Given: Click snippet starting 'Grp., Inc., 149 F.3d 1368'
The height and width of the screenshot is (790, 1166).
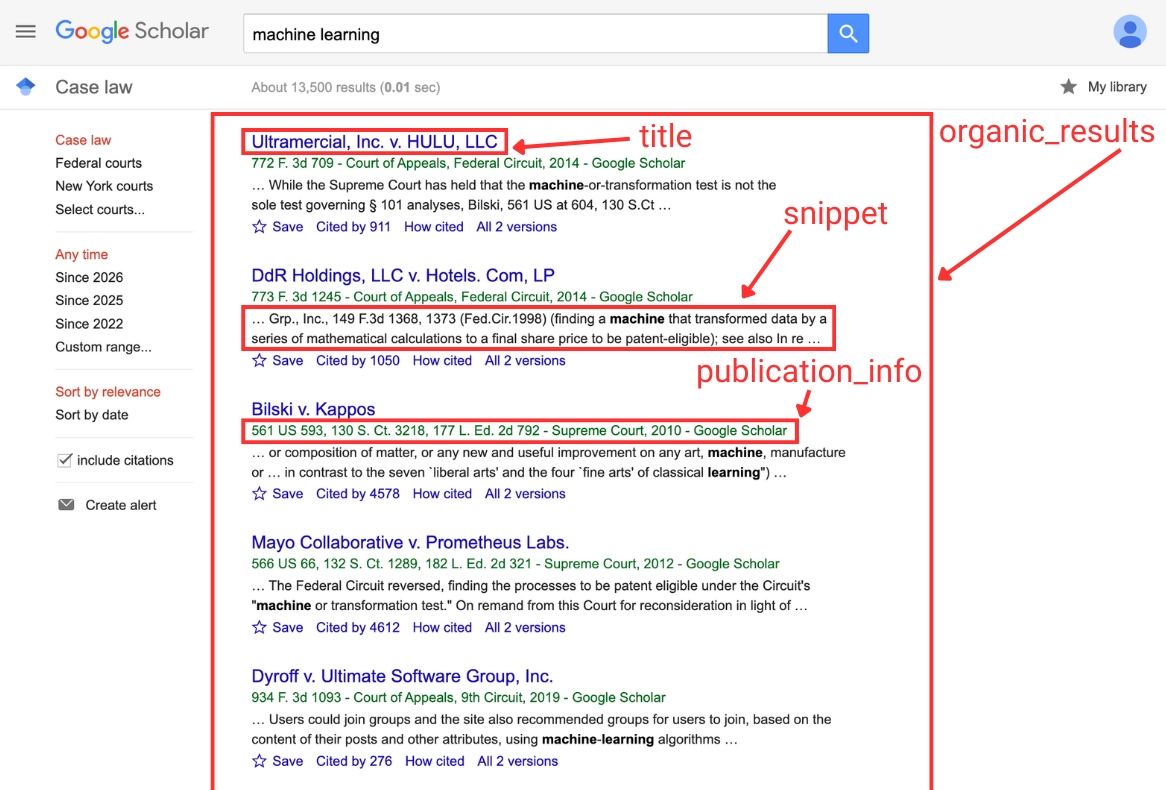Looking at the screenshot, I should 539,329.
